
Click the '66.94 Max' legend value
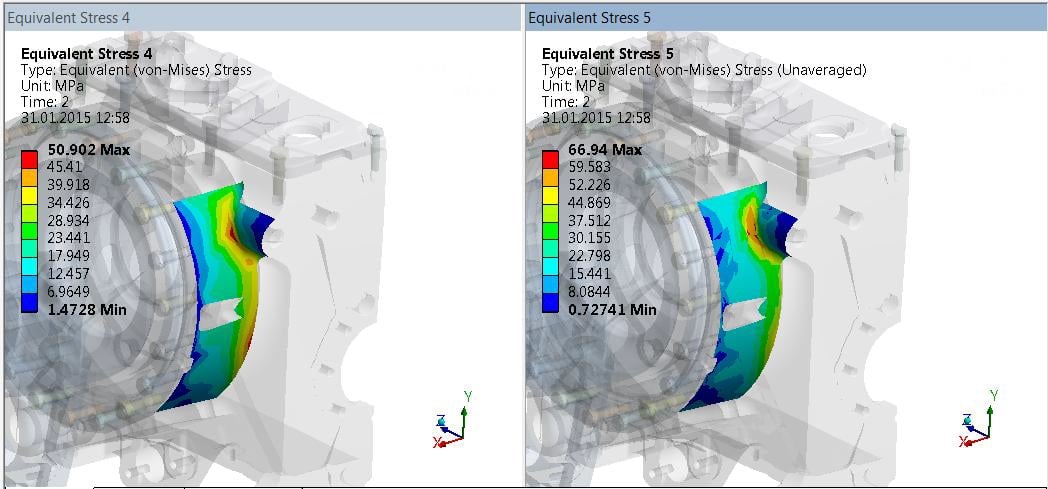coord(605,150)
